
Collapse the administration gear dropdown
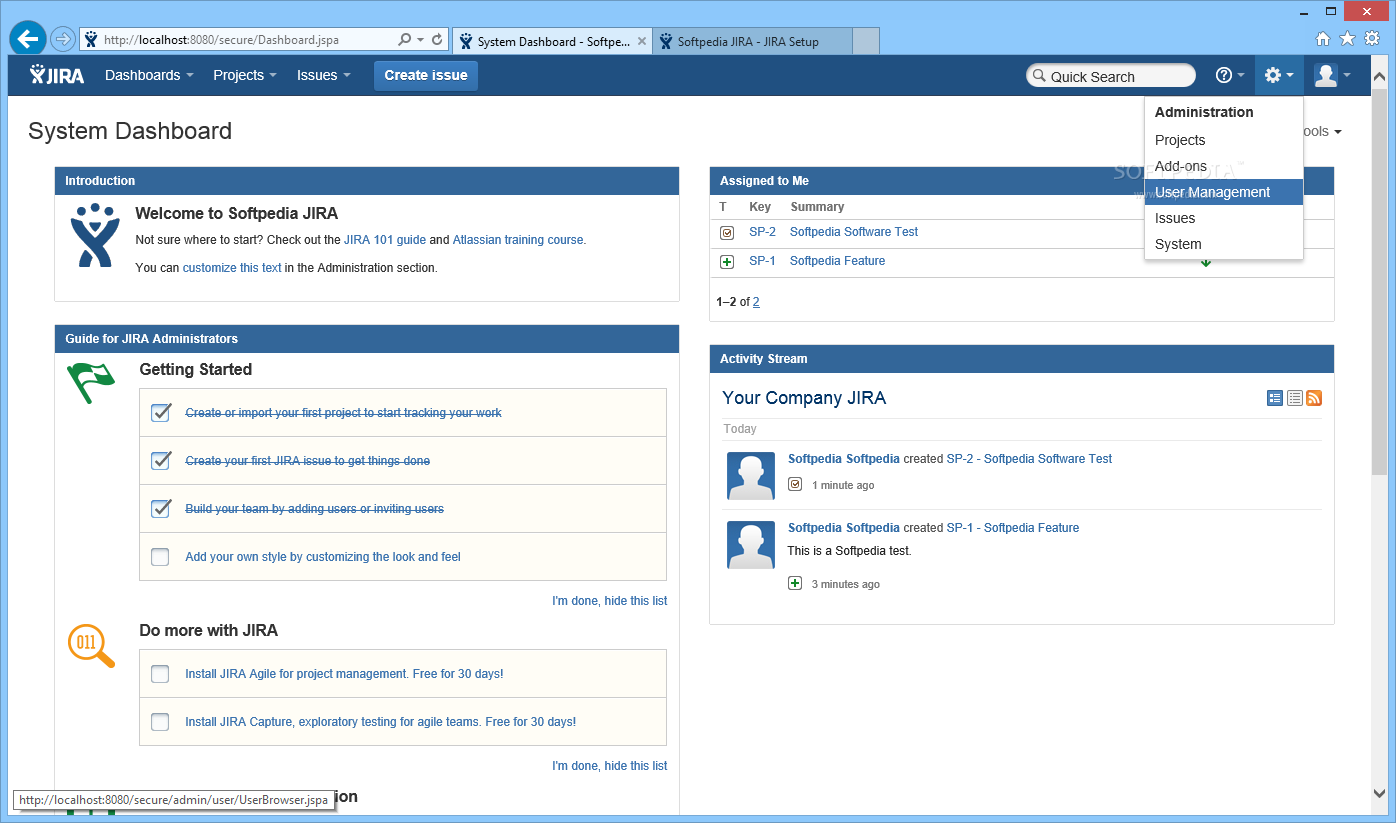pyautogui.click(x=1279, y=75)
